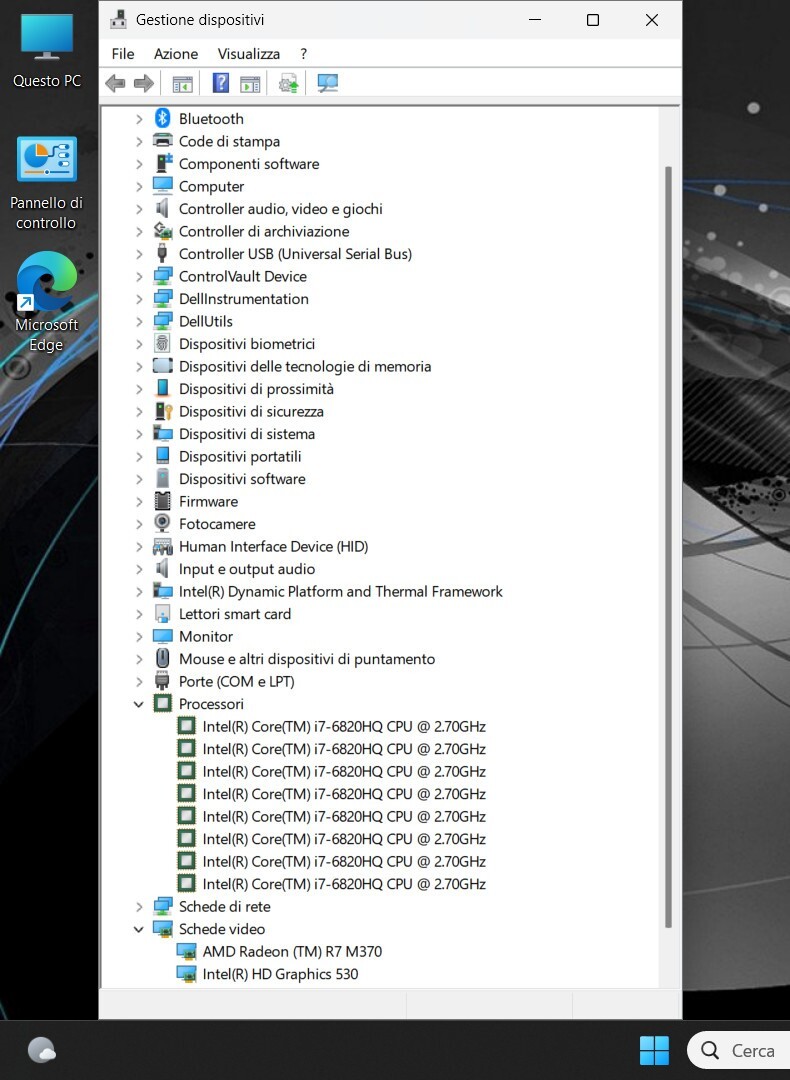Click the AMD Radeon R7 M370 icon

(x=186, y=952)
